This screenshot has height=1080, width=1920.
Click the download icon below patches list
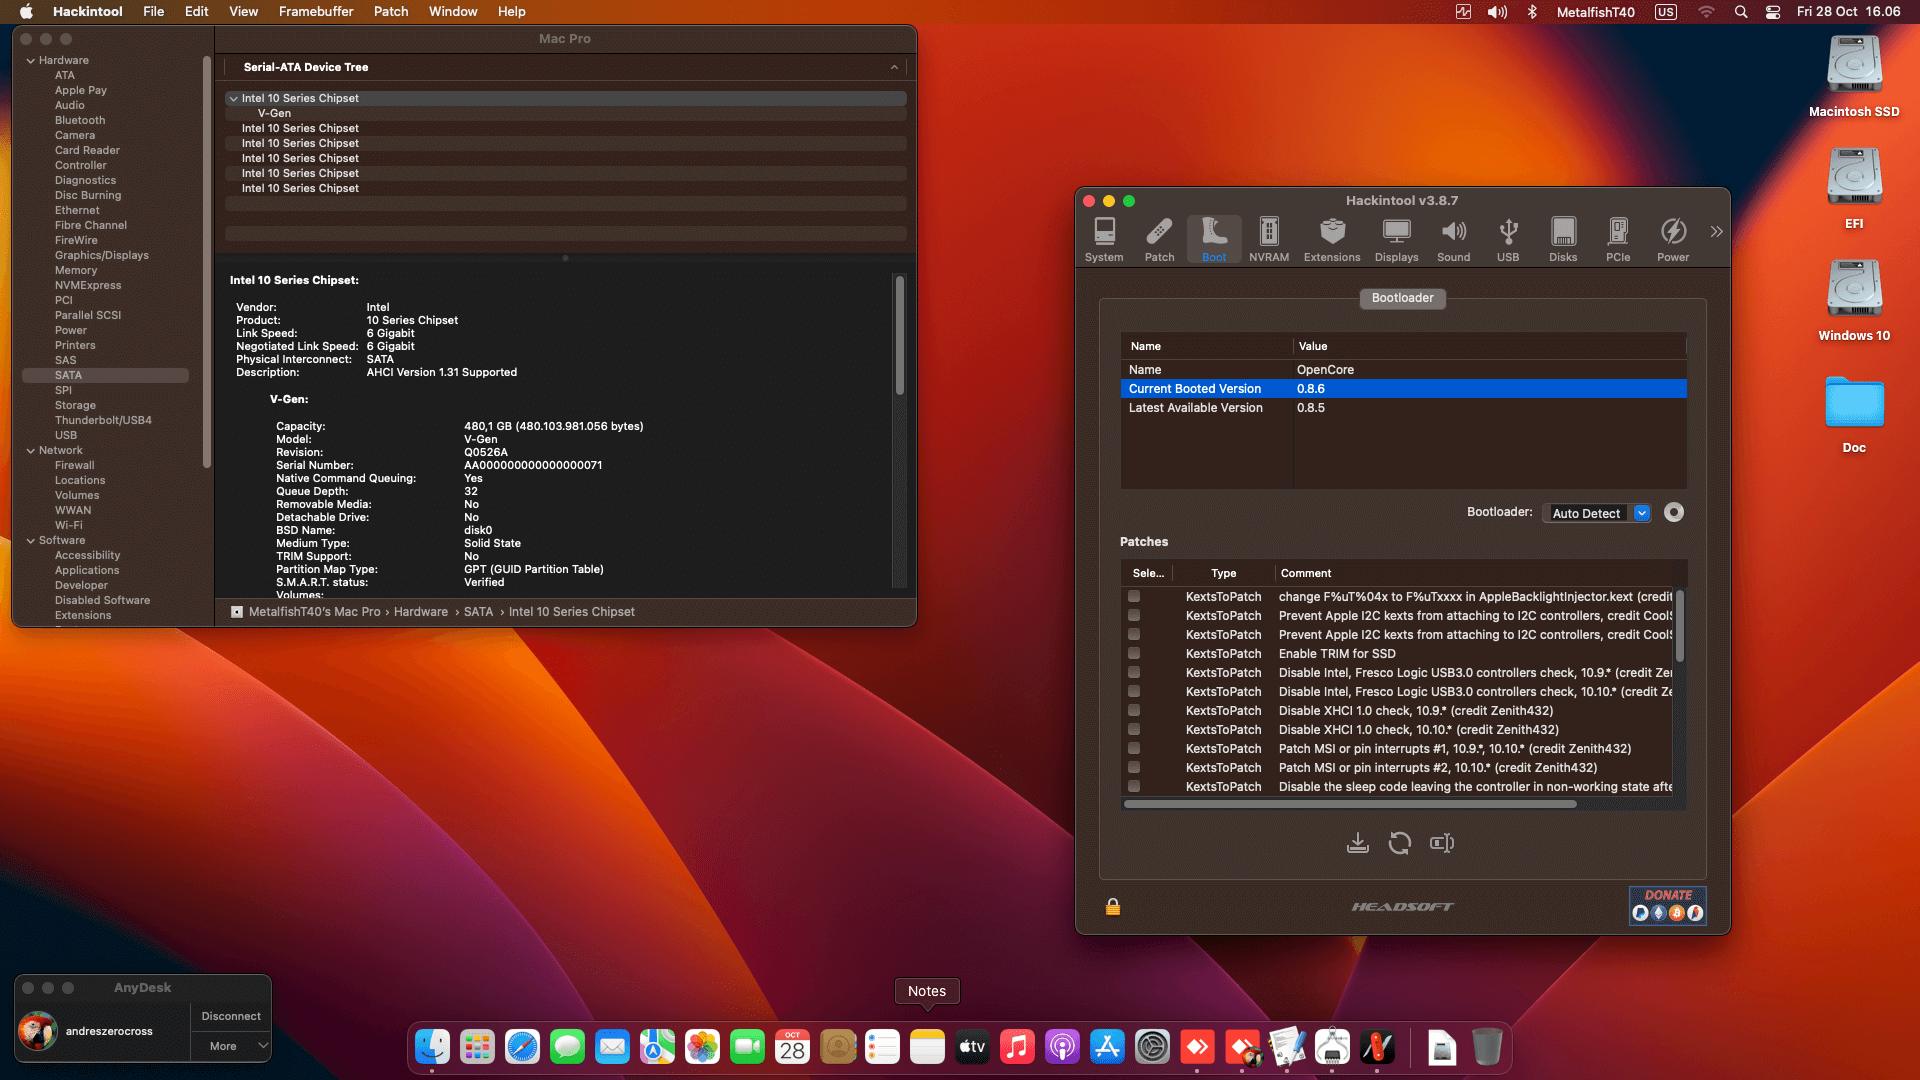pos(1357,843)
